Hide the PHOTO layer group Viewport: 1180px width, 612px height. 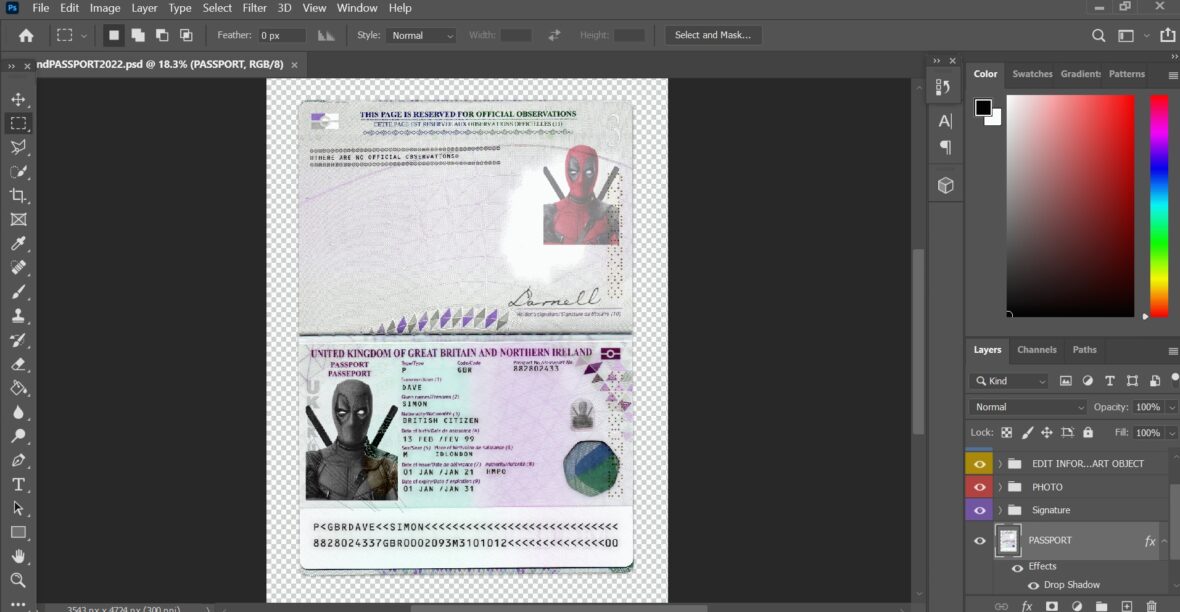tap(979, 487)
